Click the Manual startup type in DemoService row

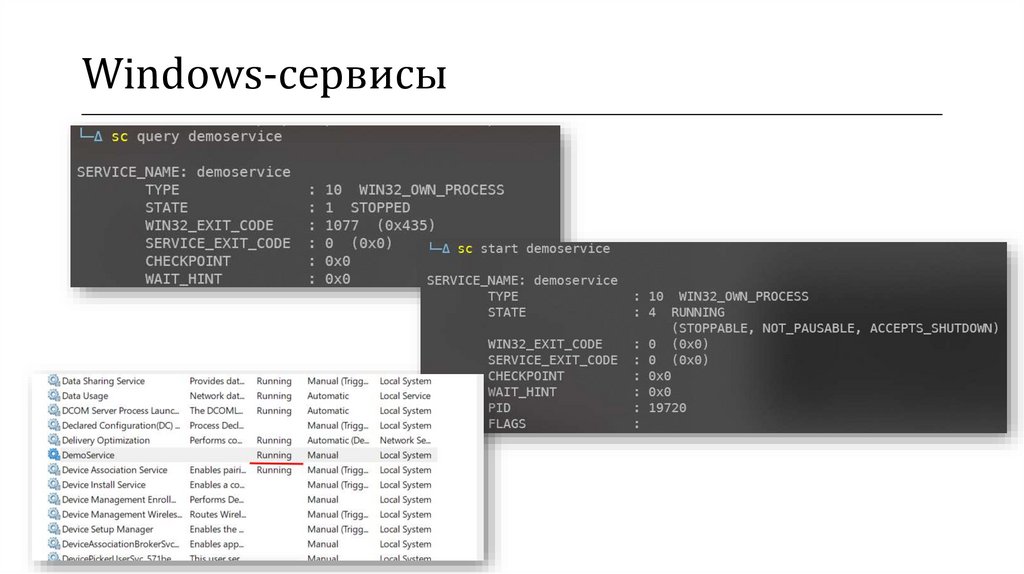coord(323,455)
